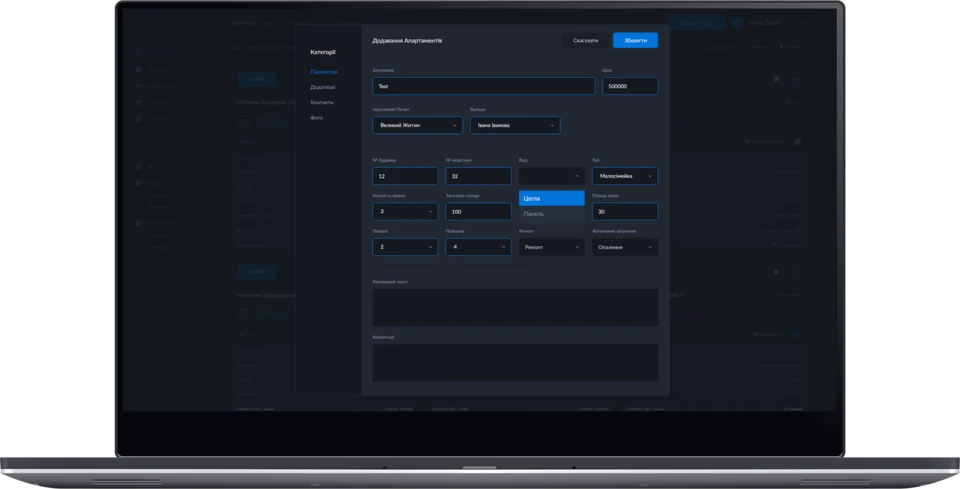960x489 pixels.
Task: Open the Малосімейка type dropdown
Action: [x=625, y=176]
